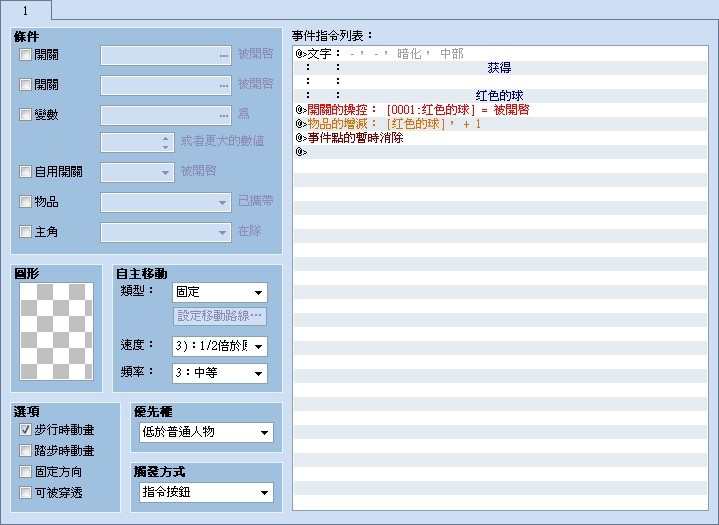Open the 頻率 frequency dropdown

tap(220, 373)
